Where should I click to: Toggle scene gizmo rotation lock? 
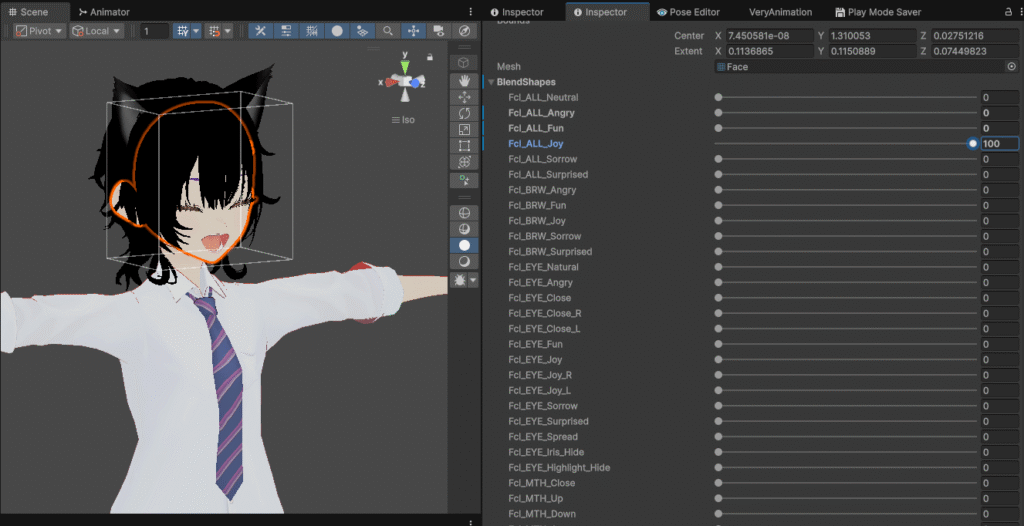[x=430, y=57]
